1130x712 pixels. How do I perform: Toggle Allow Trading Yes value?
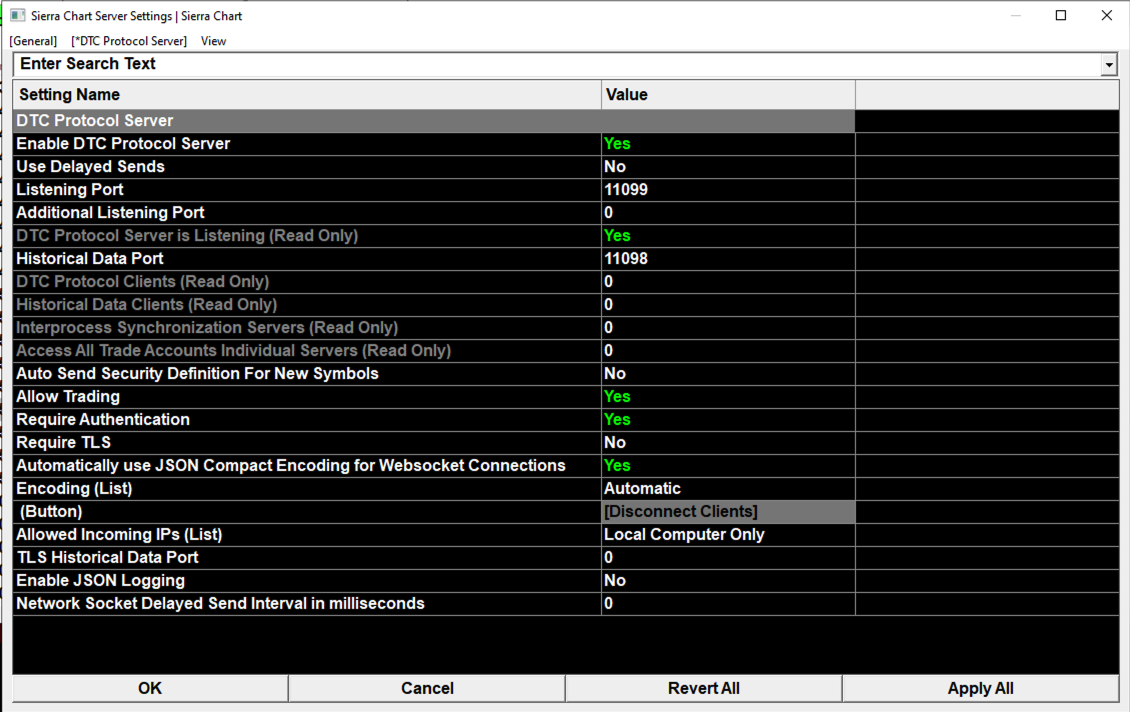729,396
